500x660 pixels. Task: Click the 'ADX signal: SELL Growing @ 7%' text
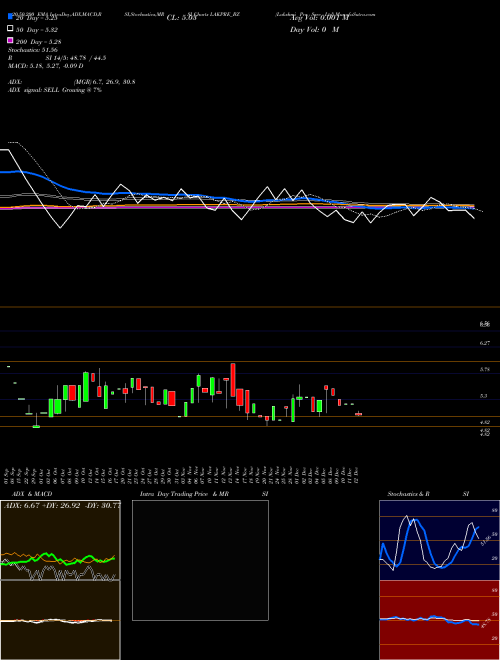point(55,90)
